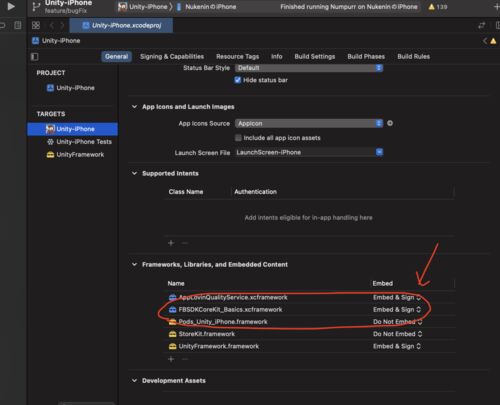Collapse the Development Assets section
The height and width of the screenshot is (405, 500).
pyautogui.click(x=134, y=380)
